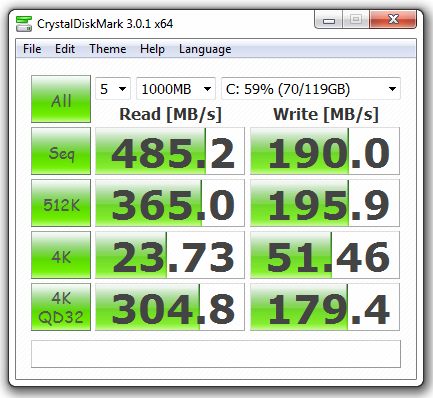
Task: Open the test run count dropdown showing 5
Action: (113, 89)
